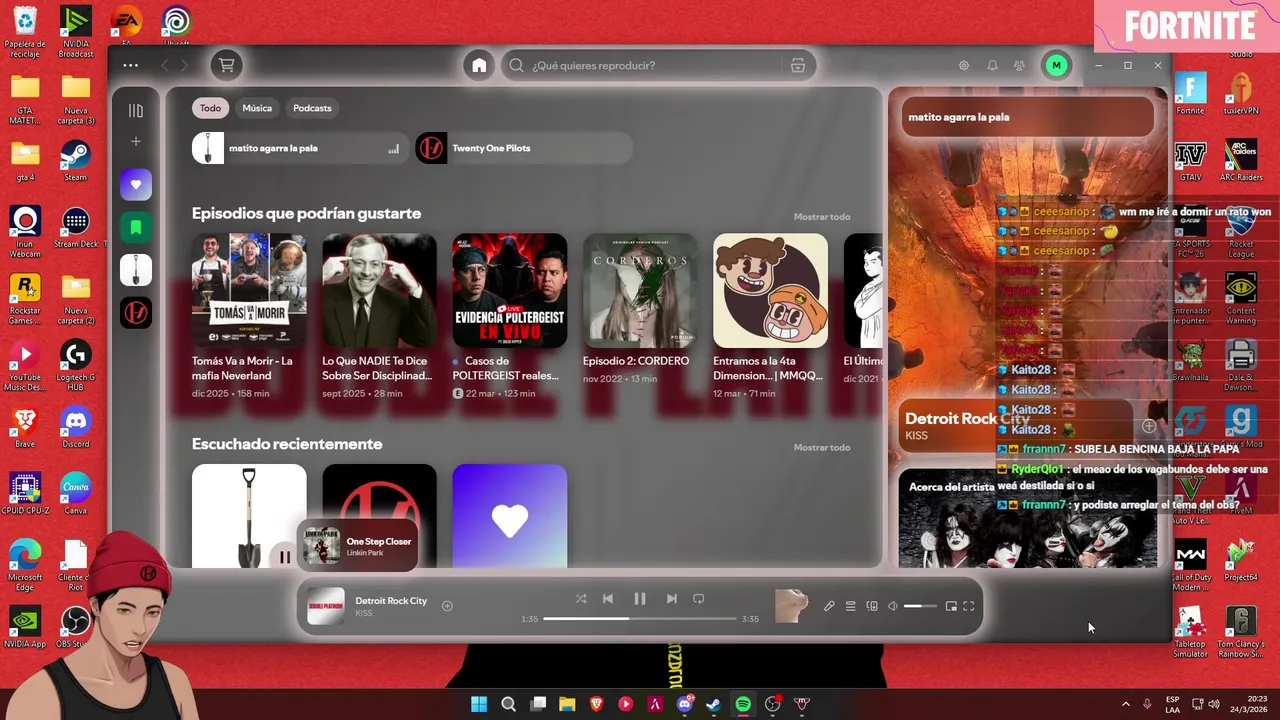Open Liked Songs heart in the sidebar
Image resolution: width=1280 pixels, height=720 pixels.
136,184
